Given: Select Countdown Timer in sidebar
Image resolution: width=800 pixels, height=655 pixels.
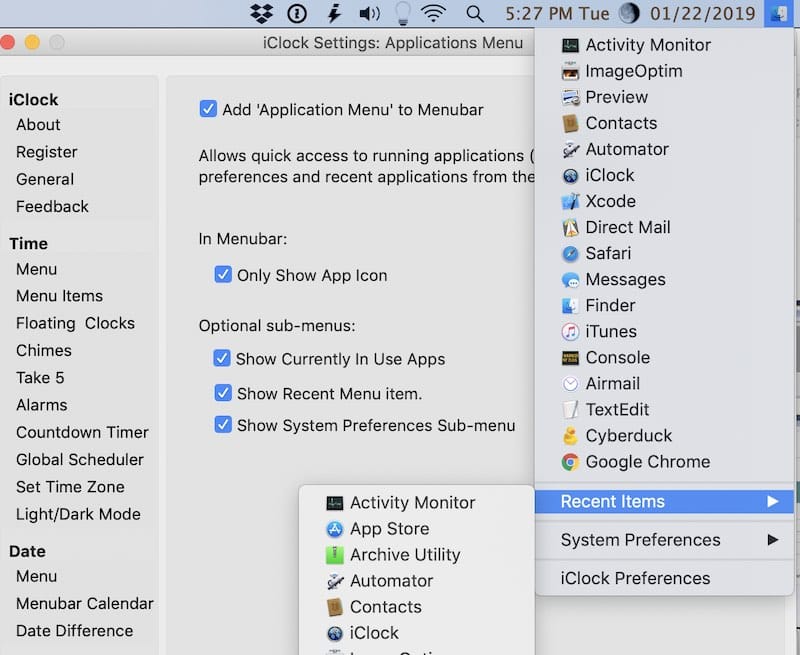Looking at the screenshot, I should (x=82, y=433).
